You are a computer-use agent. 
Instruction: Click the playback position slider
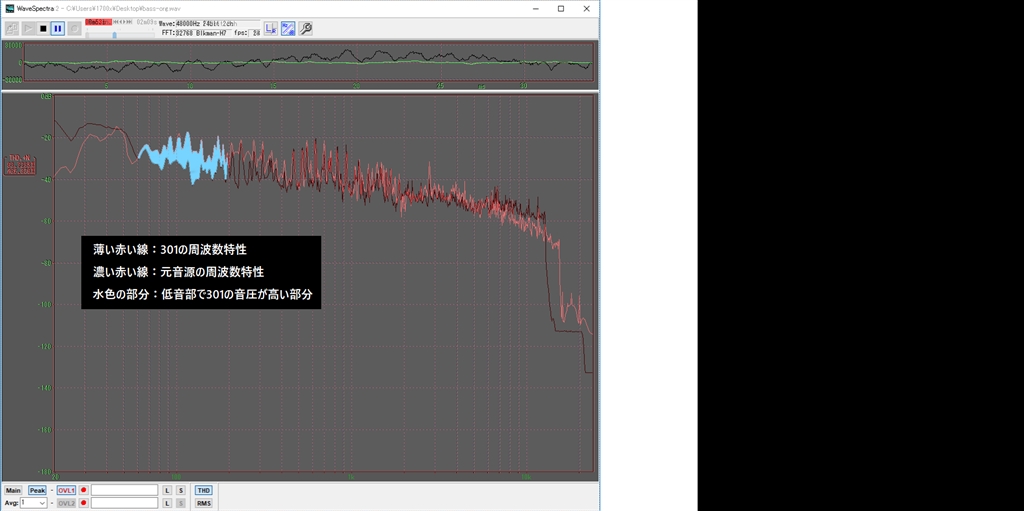114,35
